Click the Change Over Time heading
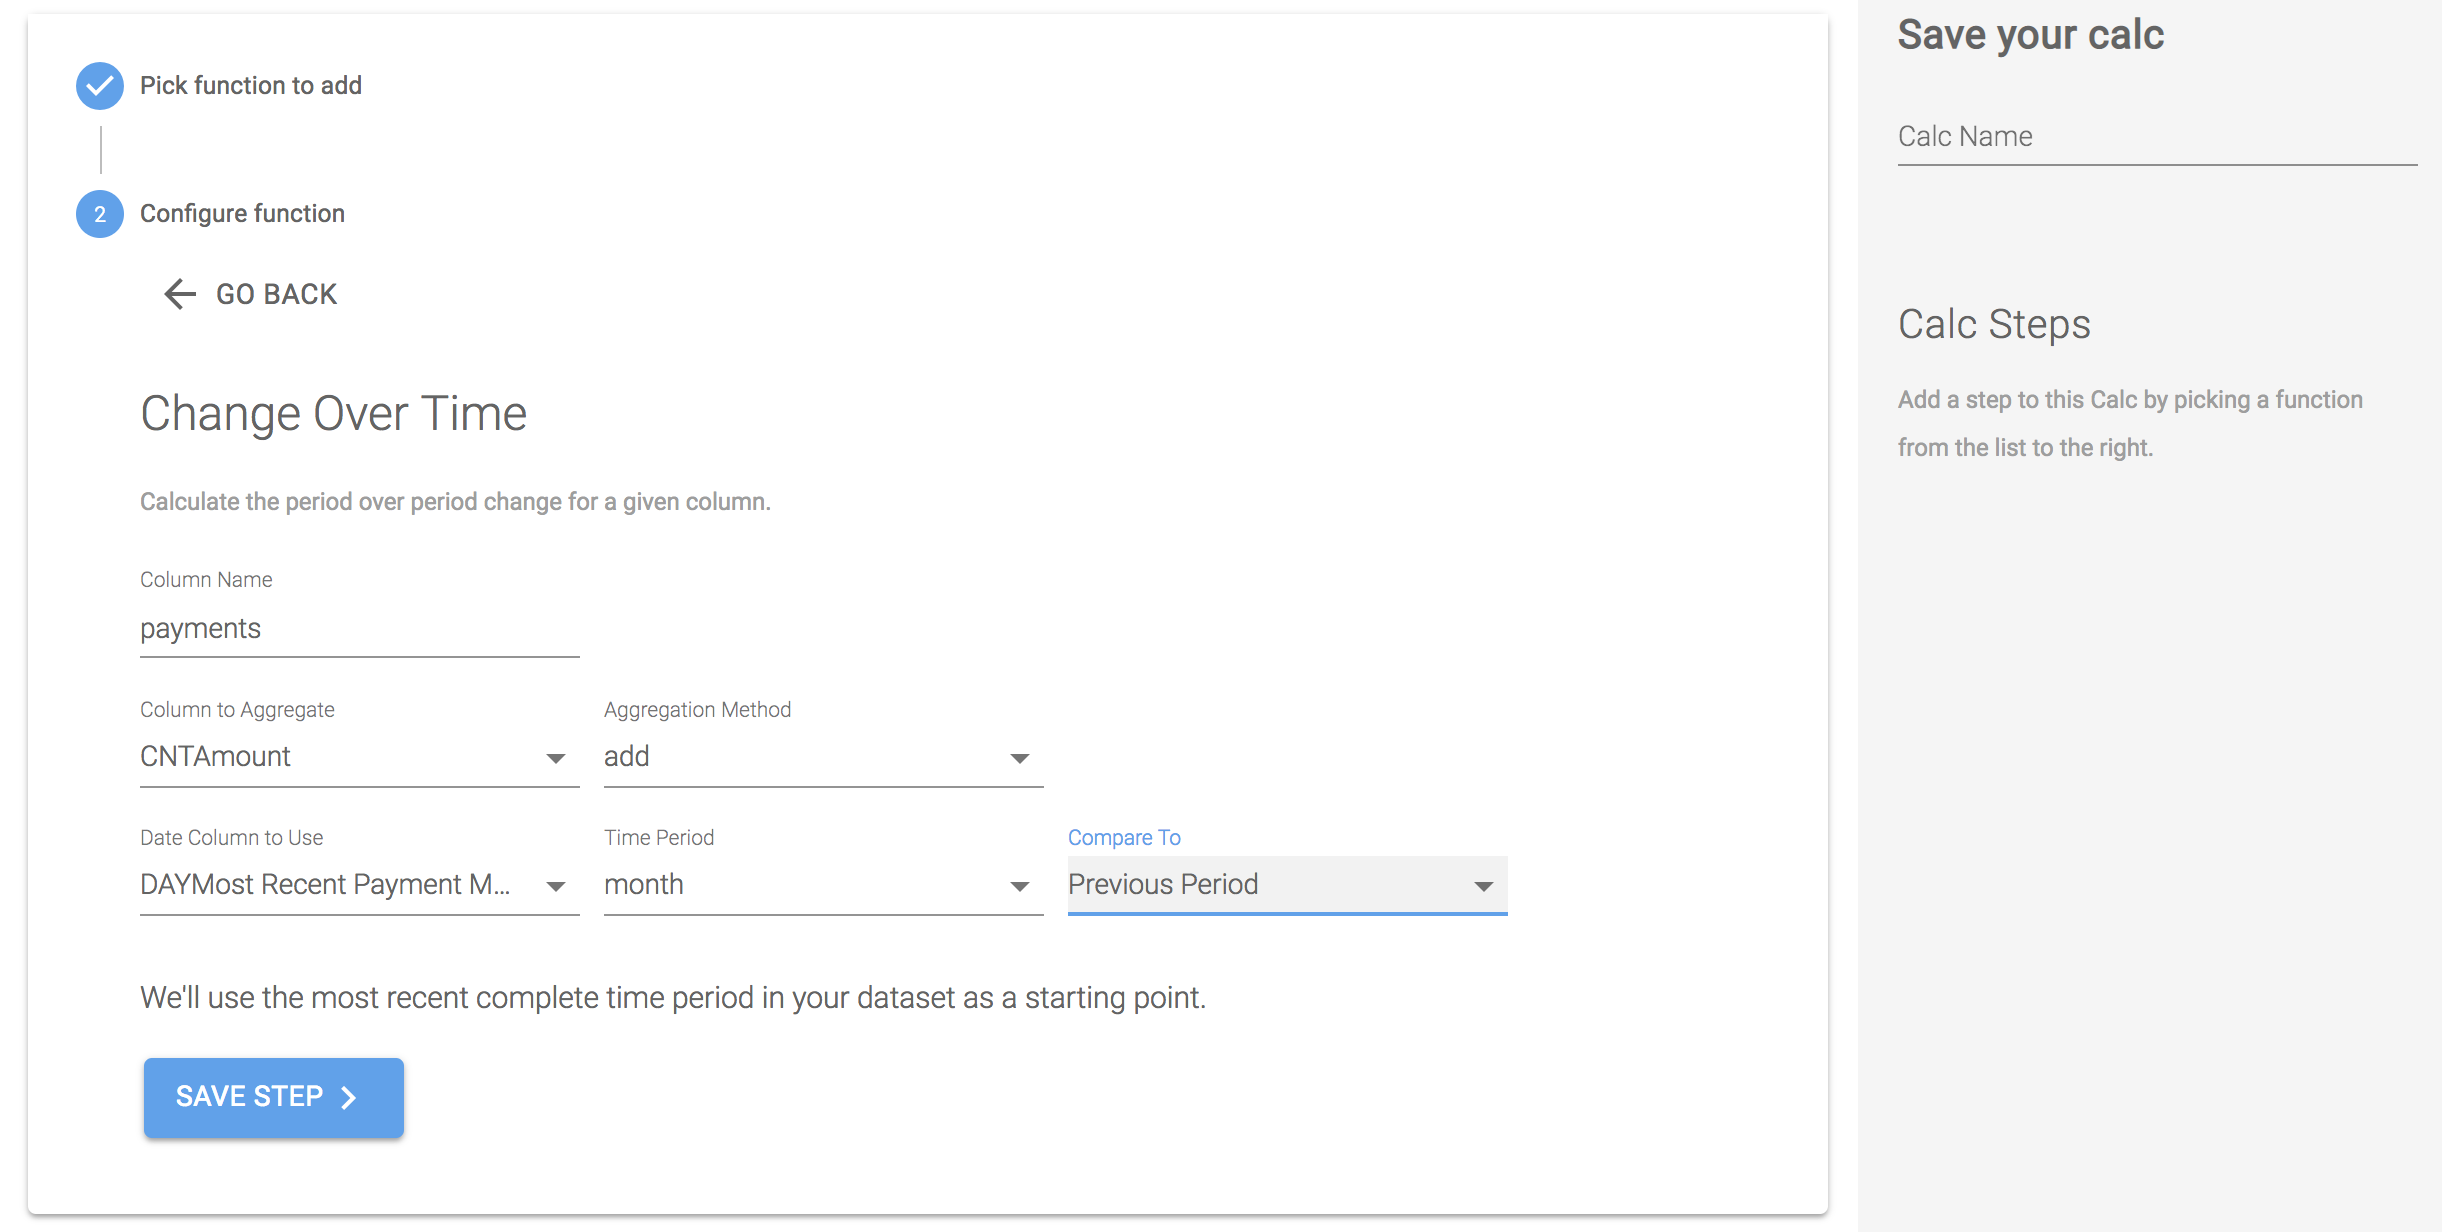2442x1232 pixels. tap(333, 414)
